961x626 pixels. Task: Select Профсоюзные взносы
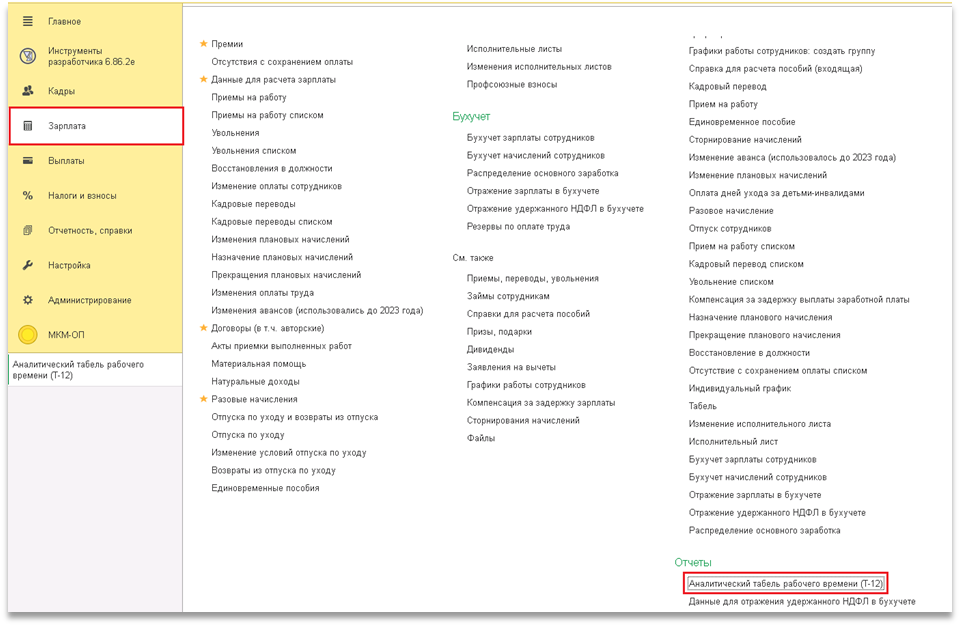pyautogui.click(x=511, y=84)
